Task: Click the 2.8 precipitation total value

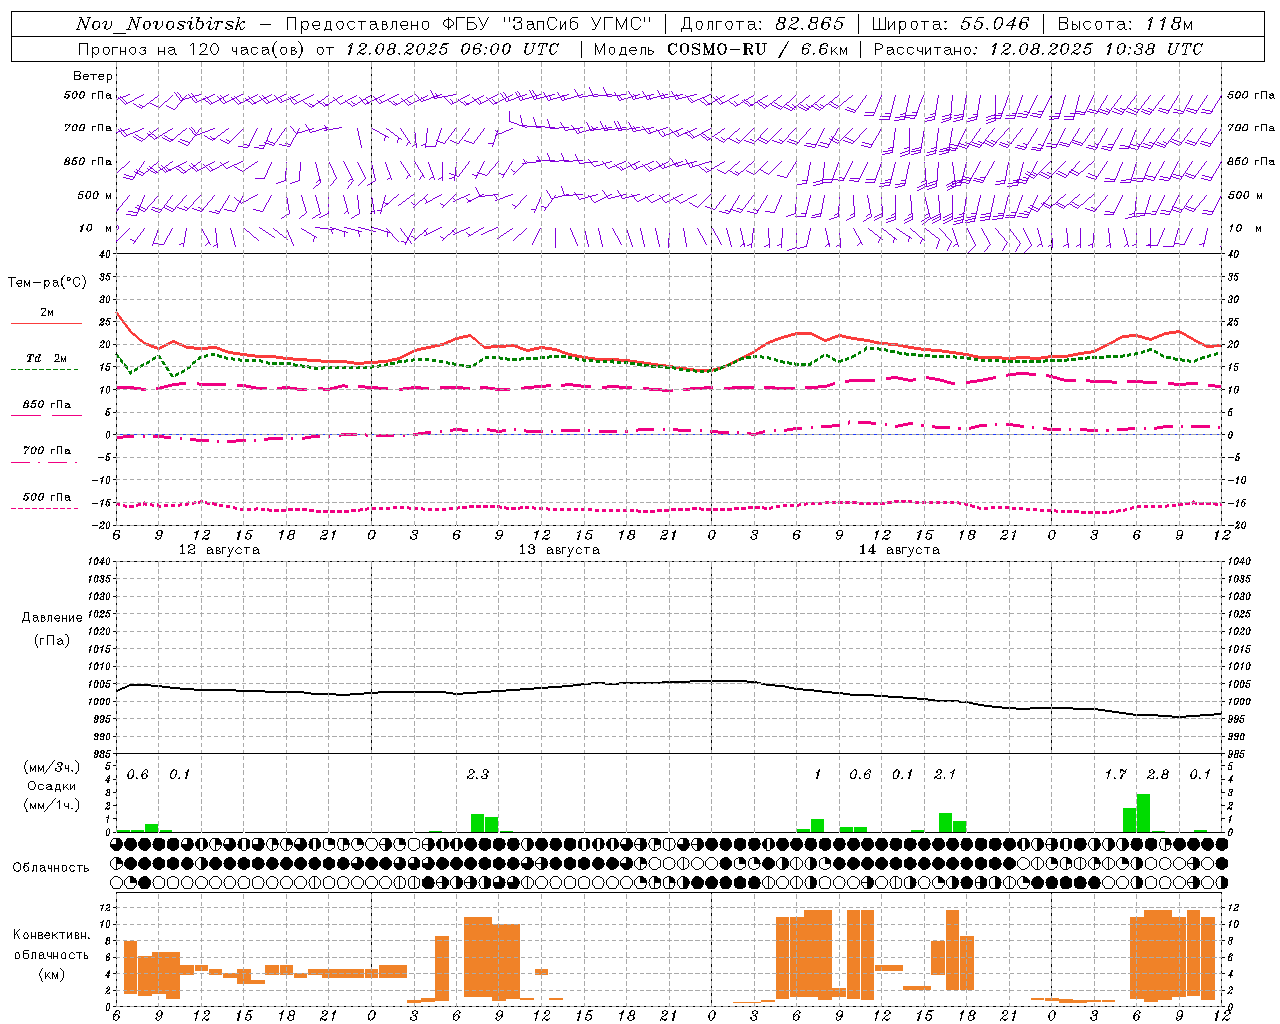Action: pos(1158,775)
